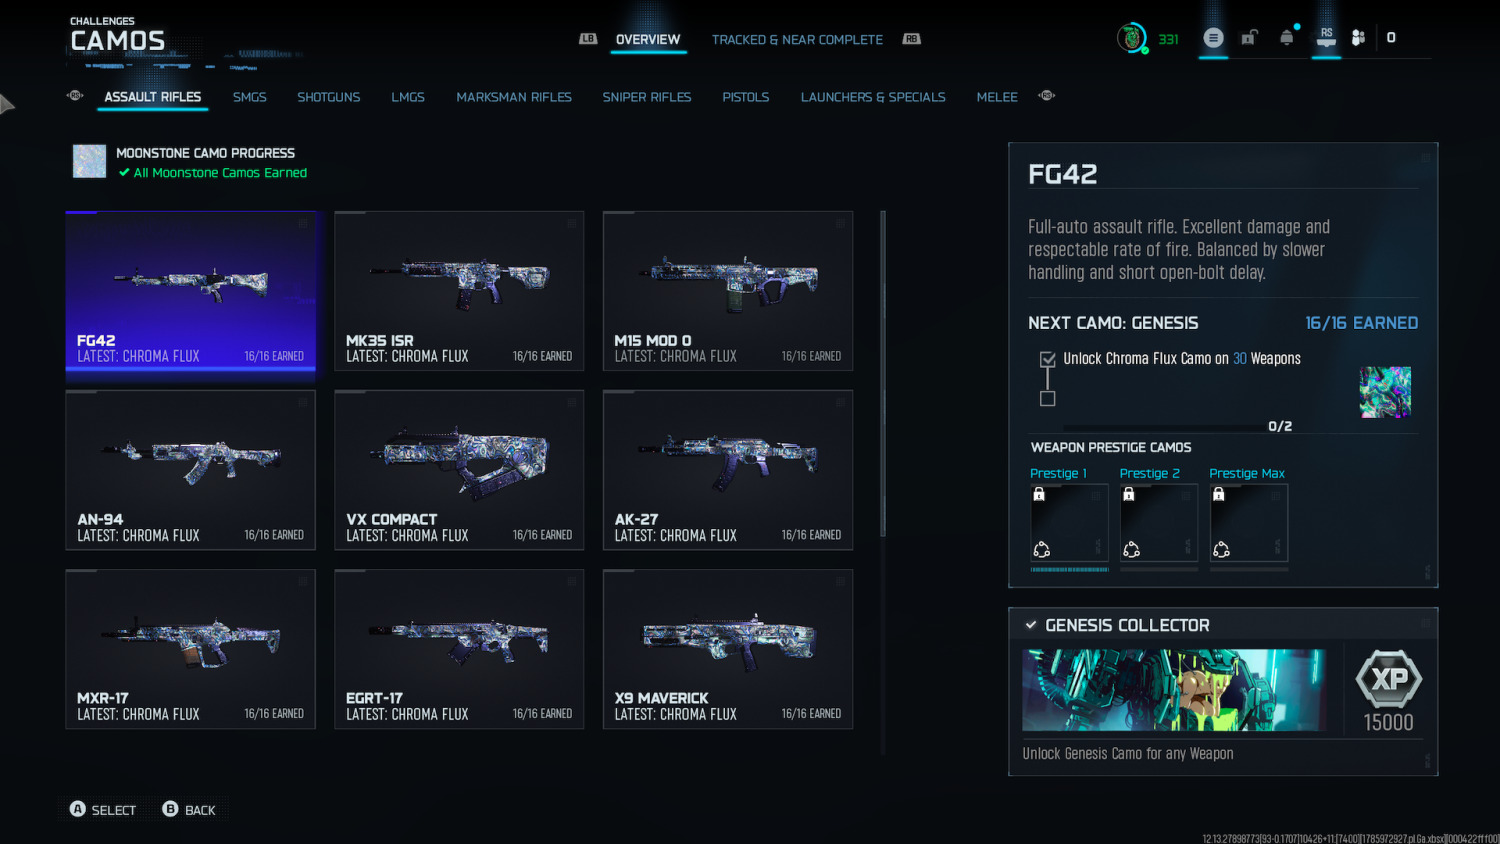The width and height of the screenshot is (1500, 844).
Task: Open the unlock tokens padlock icon
Action: (1249, 38)
